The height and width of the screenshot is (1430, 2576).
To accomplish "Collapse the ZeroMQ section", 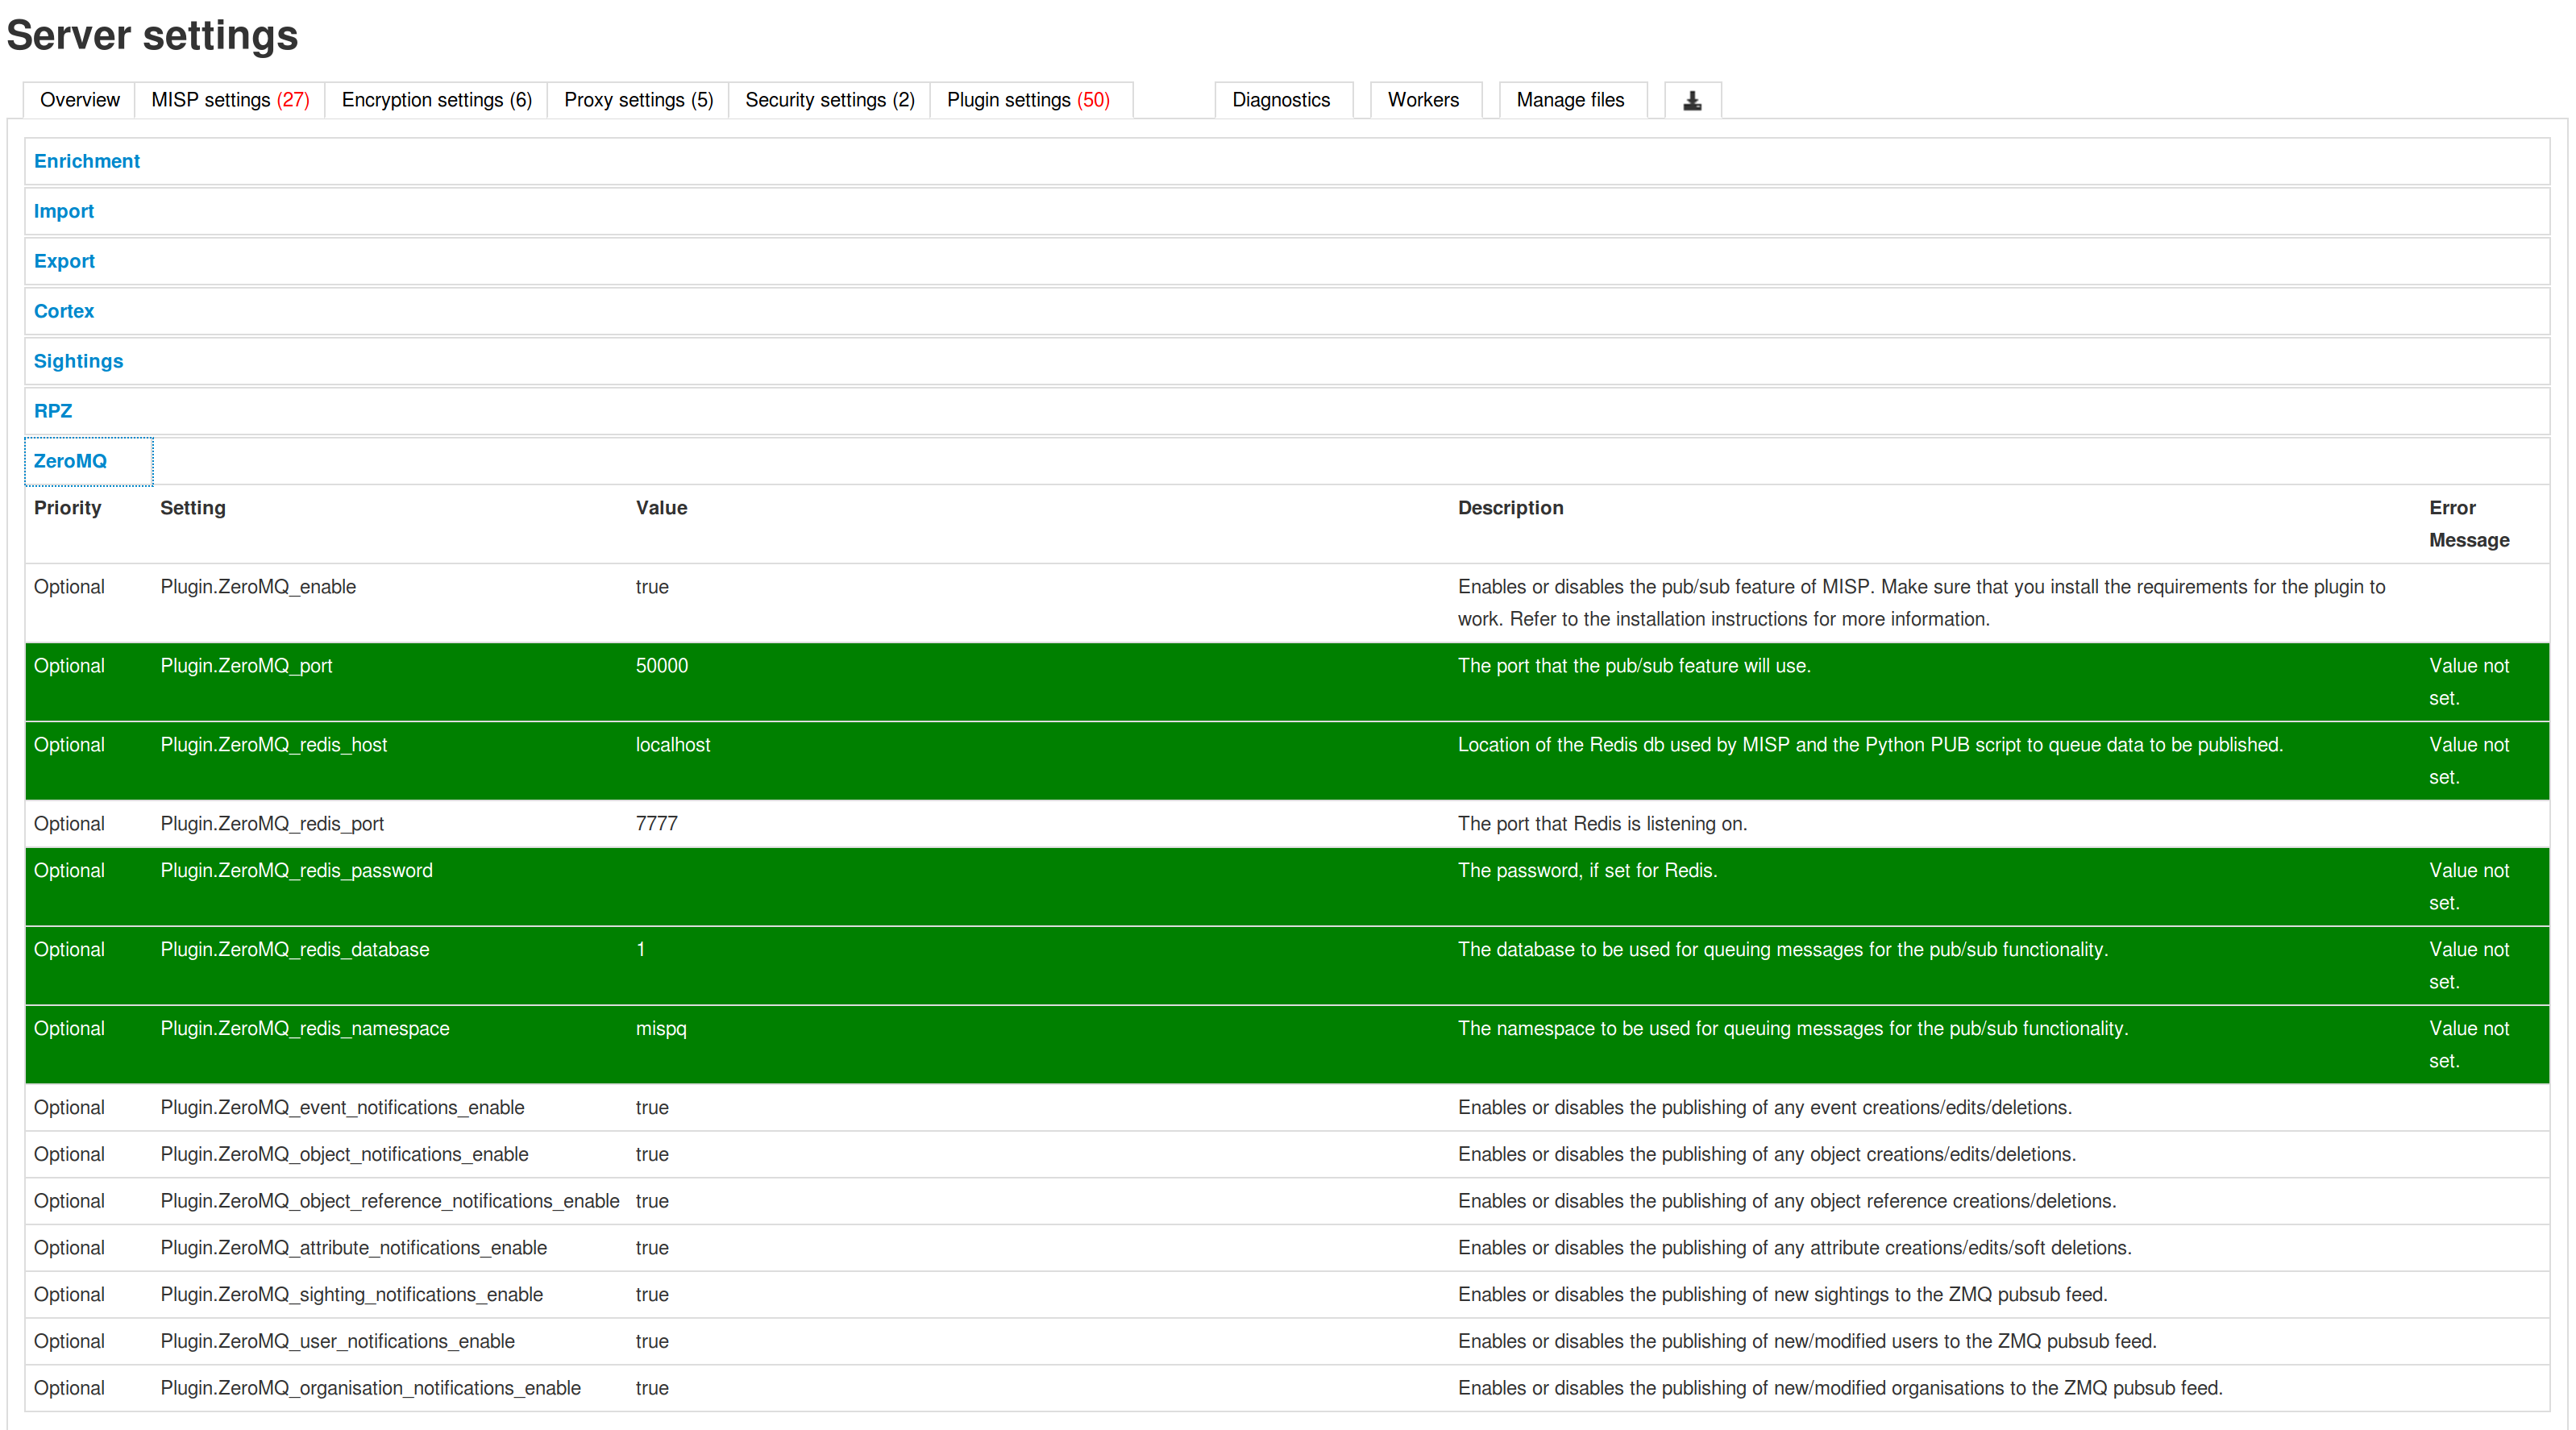I will click(x=70, y=461).
